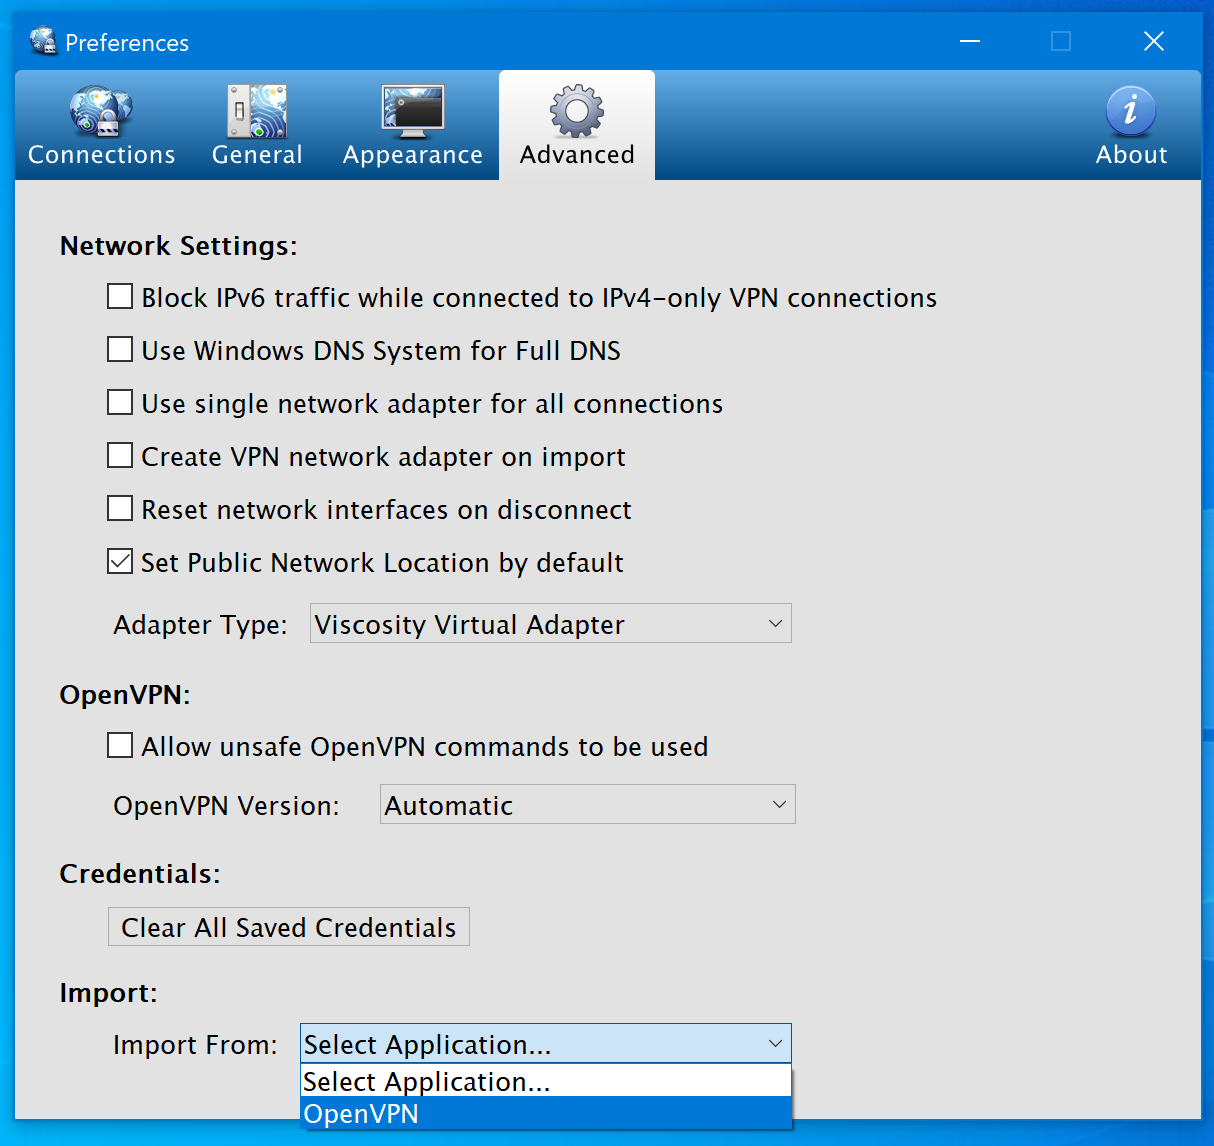Viewport: 1214px width, 1146px height.
Task: Open the Connections tab
Action: (x=101, y=126)
